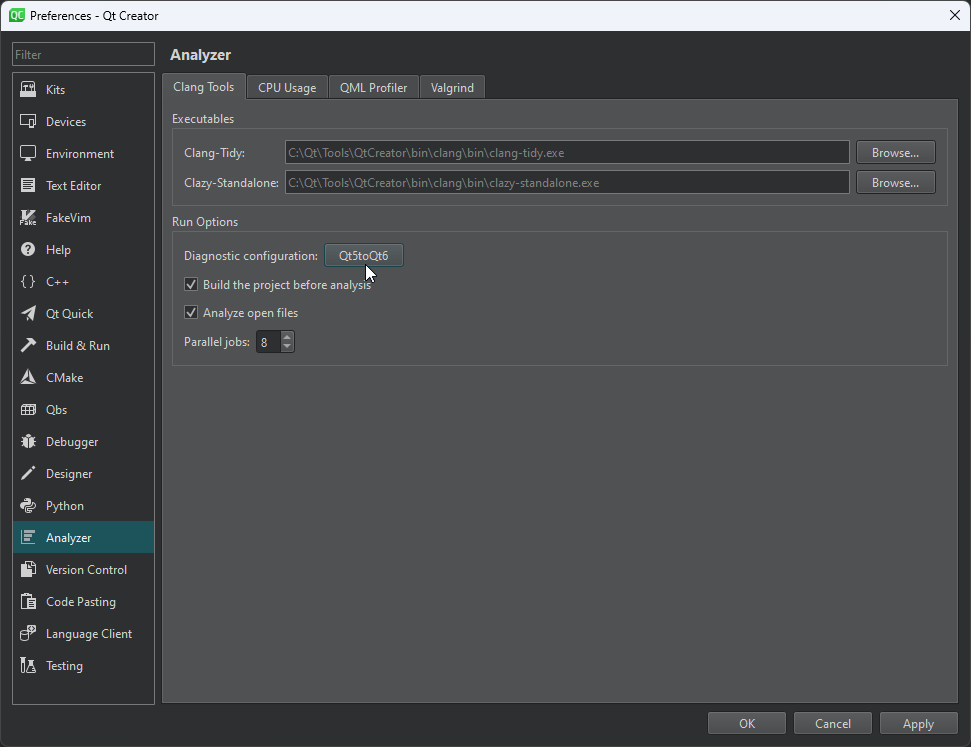Open Build & Run hammer icon
The width and height of the screenshot is (971, 747).
pyautogui.click(x=28, y=346)
